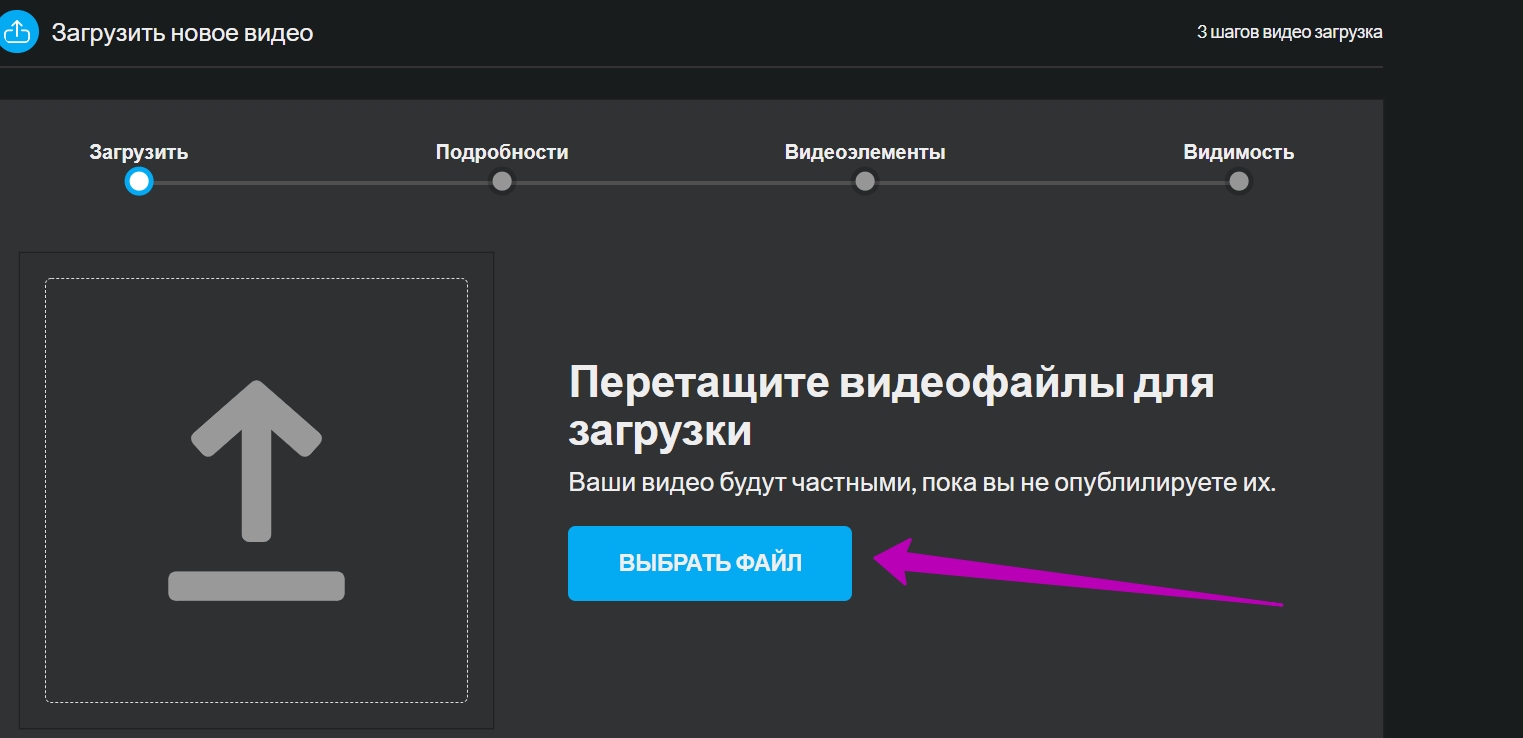This screenshot has width=1523, height=738.
Task: Click the 3 шагов видео загрузка text
Action: click(x=1290, y=32)
